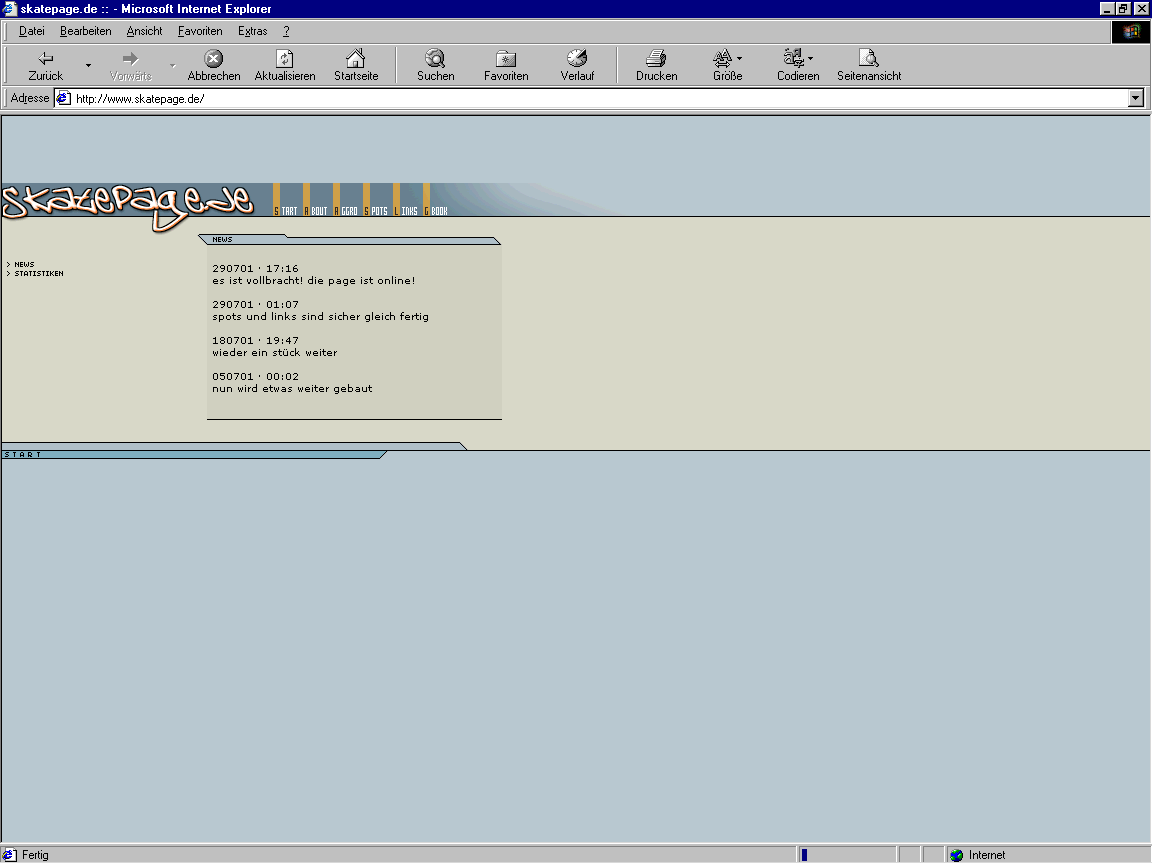
Task: Open the Spots page link
Action: (x=377, y=211)
